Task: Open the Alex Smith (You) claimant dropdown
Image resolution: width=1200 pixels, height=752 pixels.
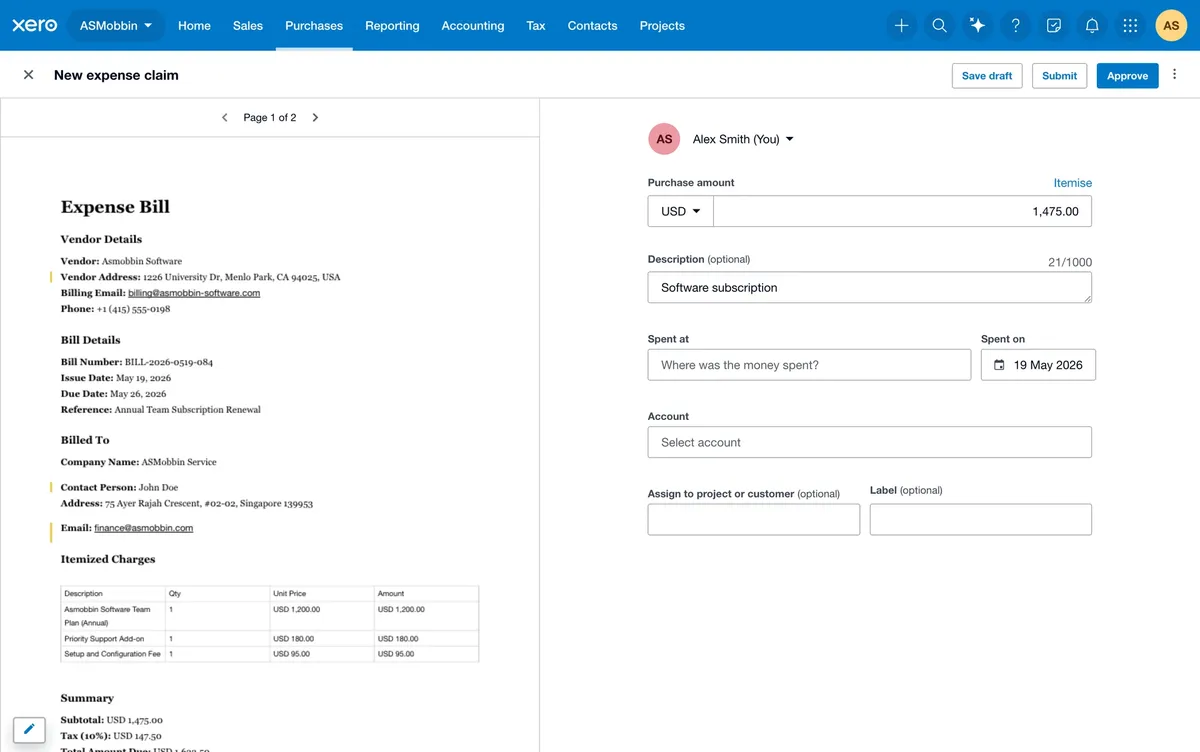Action: pos(743,139)
